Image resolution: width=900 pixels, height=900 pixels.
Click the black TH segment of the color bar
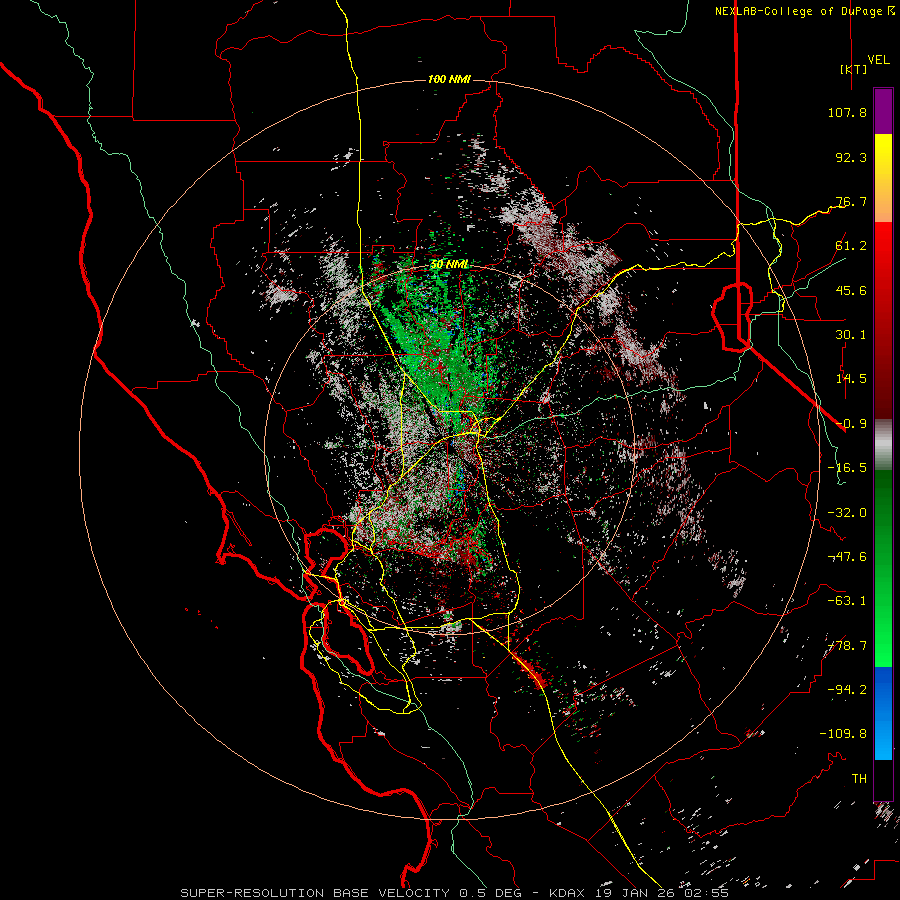point(883,779)
